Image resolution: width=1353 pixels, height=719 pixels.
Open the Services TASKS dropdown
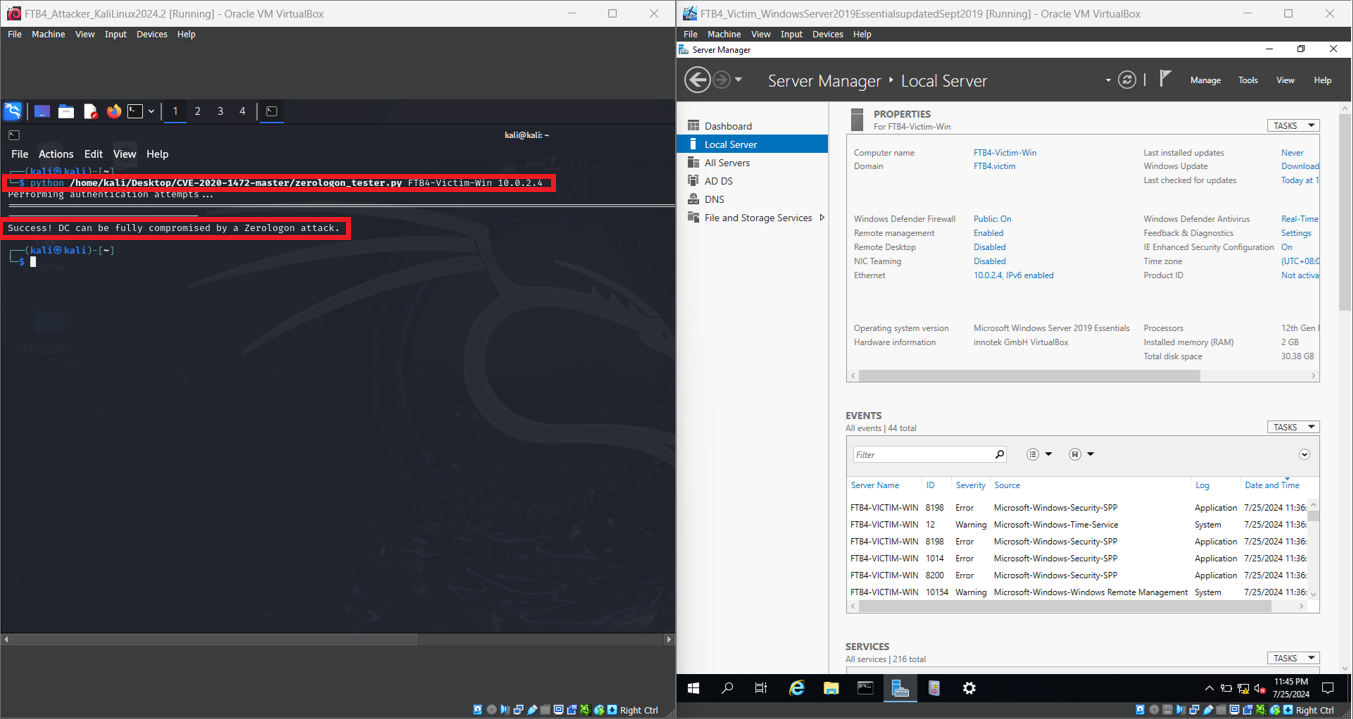click(1293, 658)
